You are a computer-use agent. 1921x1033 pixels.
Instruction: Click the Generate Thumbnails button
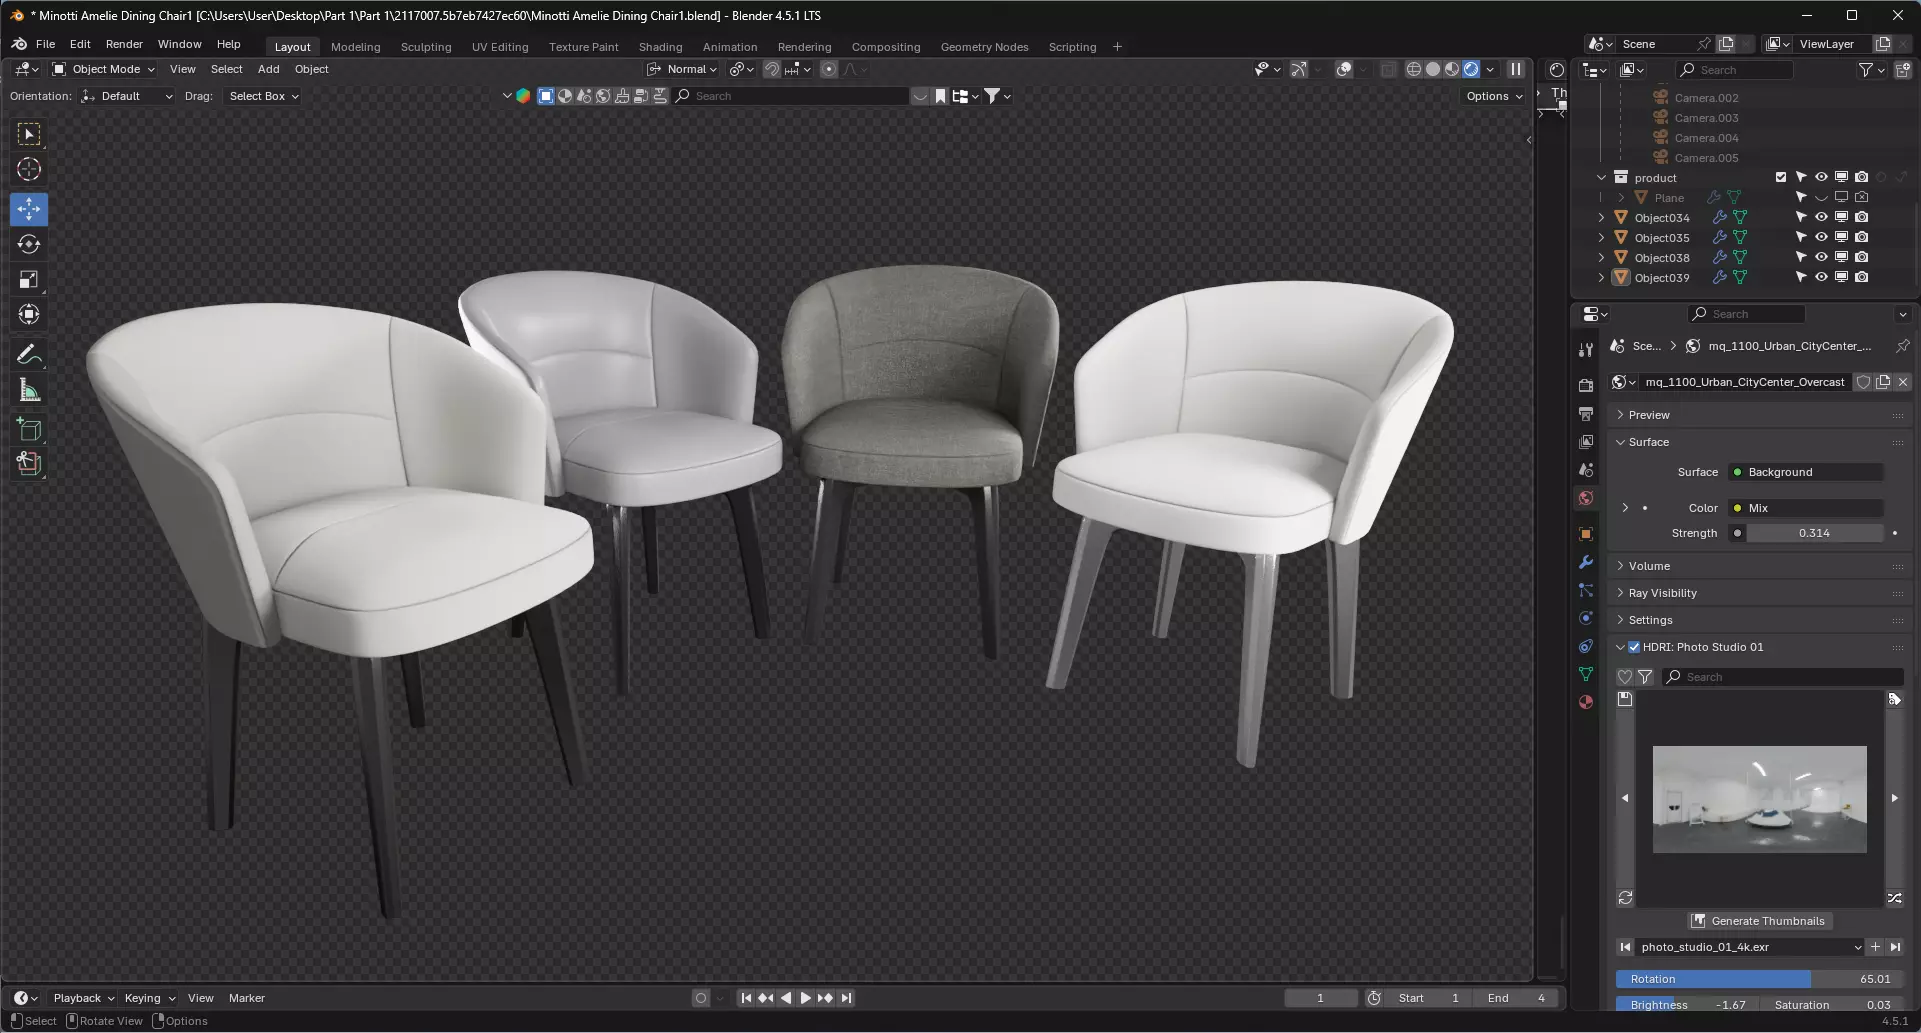[1759, 921]
